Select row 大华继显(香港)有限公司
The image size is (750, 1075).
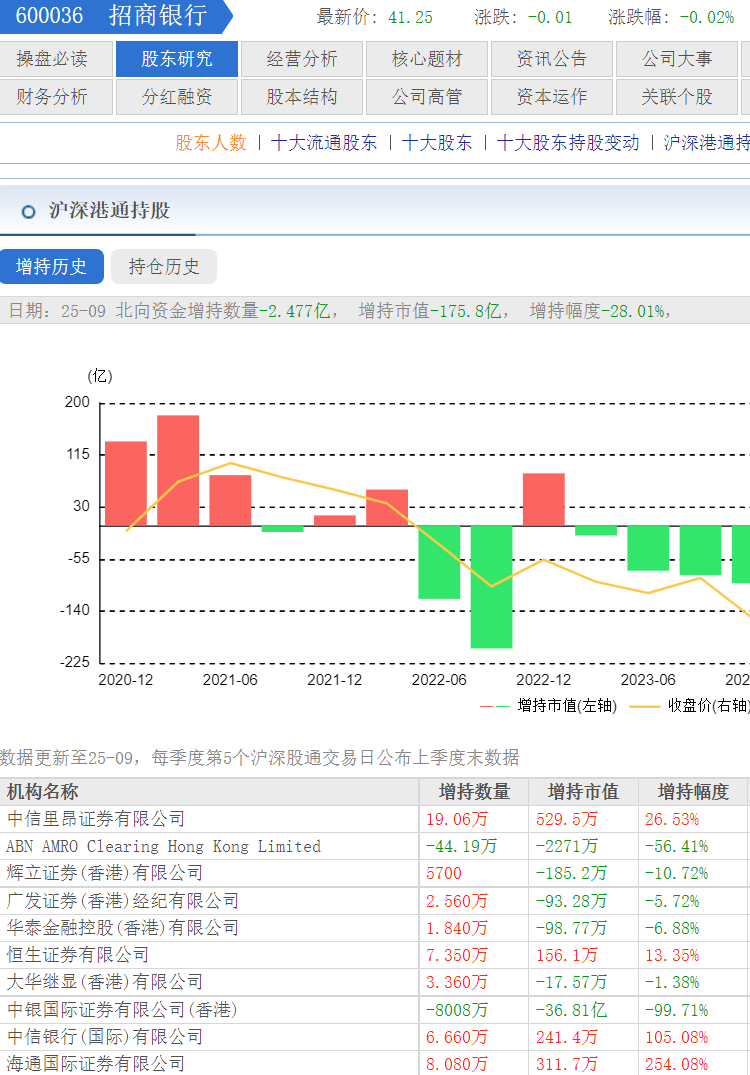coord(374,982)
